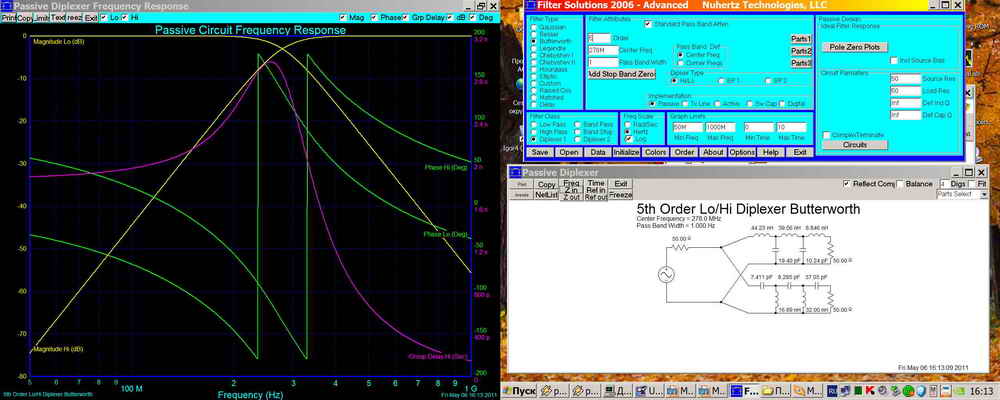Toggle the dB checkbox
Screen dimensions: 1000x400
click(450, 18)
